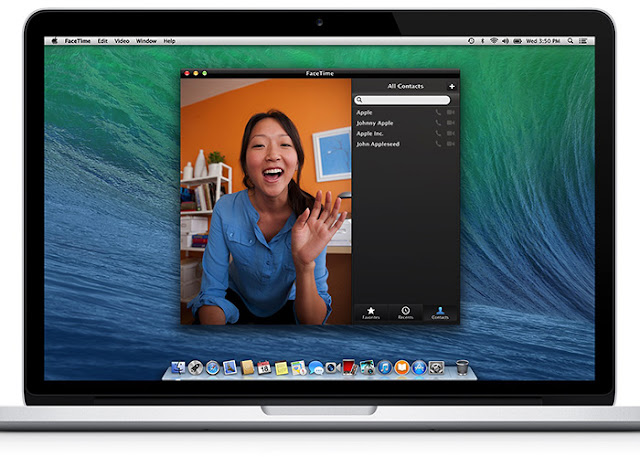Open iPhoto in the Dock
The width and height of the screenshot is (640, 457).
point(367,368)
